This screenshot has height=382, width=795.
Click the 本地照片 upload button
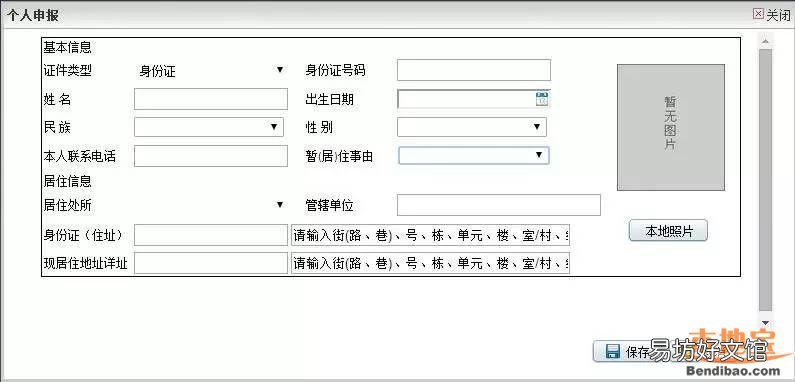point(668,231)
